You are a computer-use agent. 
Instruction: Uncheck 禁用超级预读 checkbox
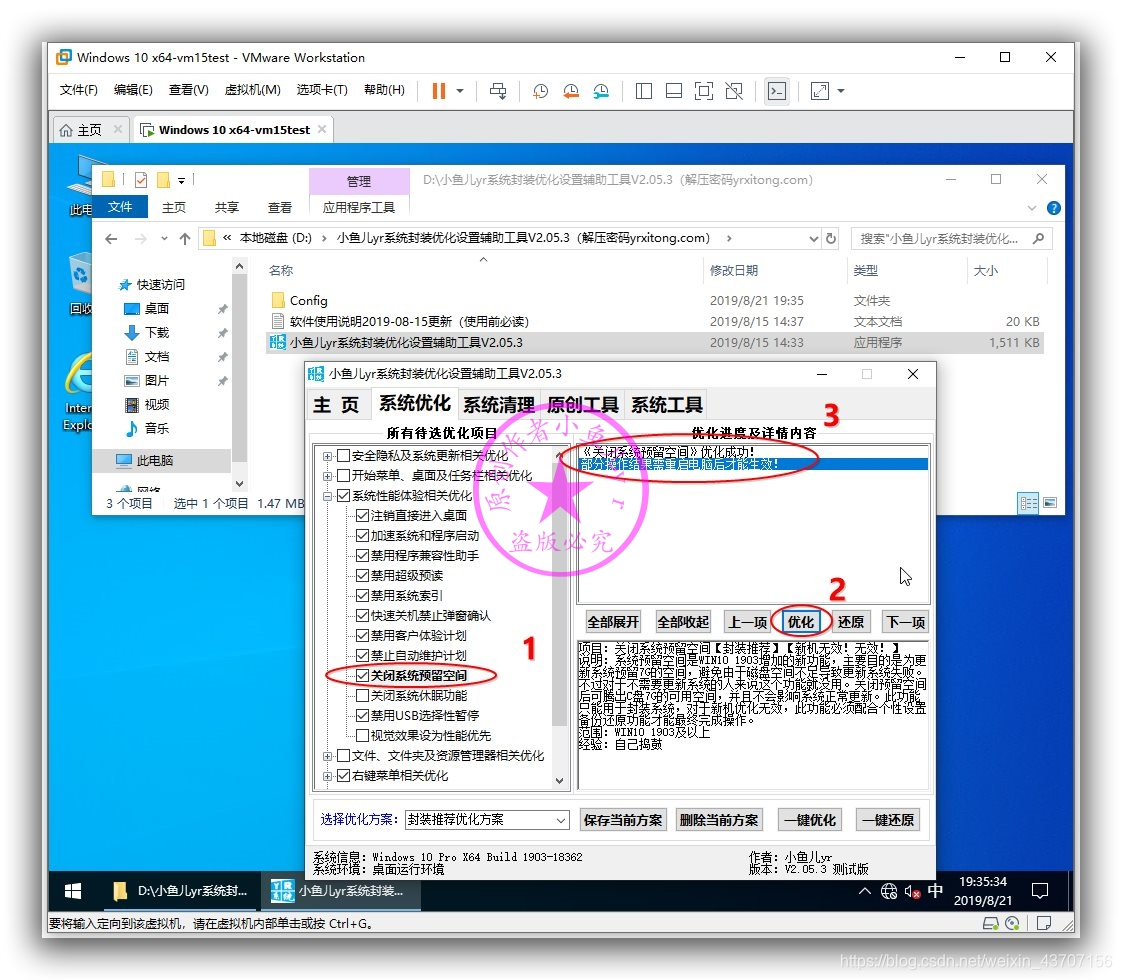point(363,576)
